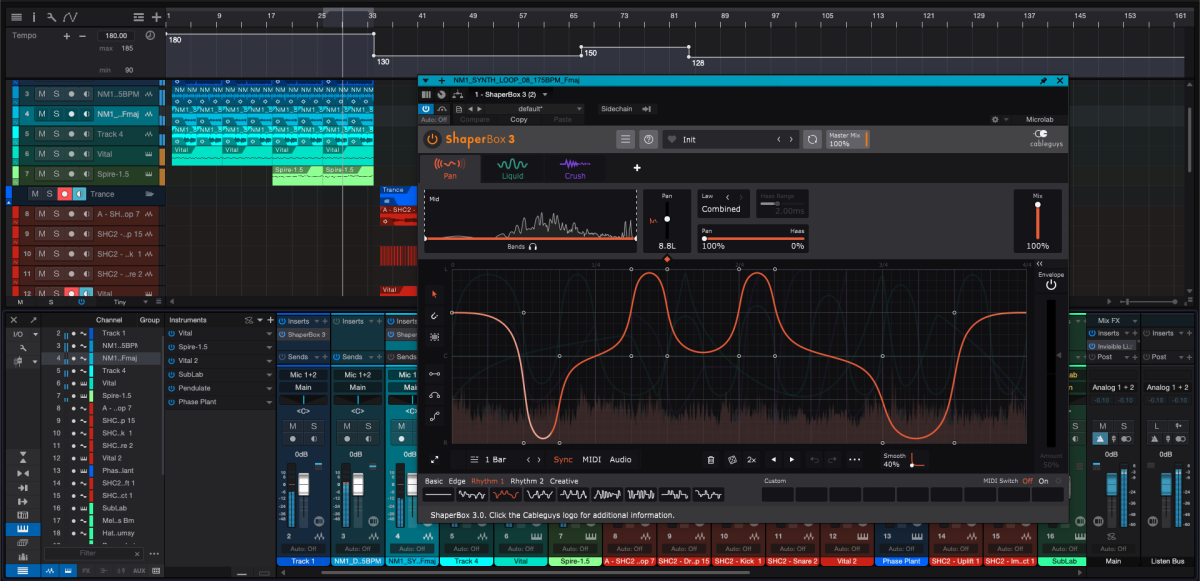Select Audio trigger mode
Image resolution: width=1200 pixels, height=581 pixels.
point(621,460)
